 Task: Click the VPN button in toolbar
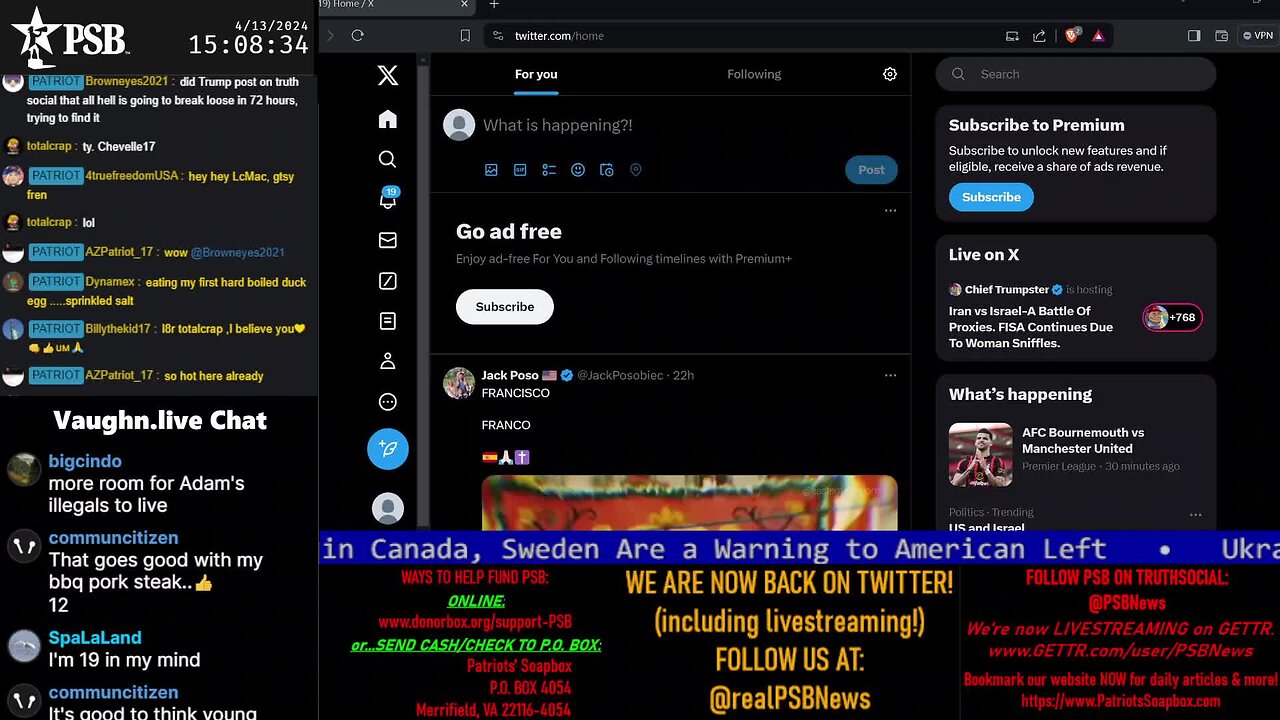tap(1258, 35)
